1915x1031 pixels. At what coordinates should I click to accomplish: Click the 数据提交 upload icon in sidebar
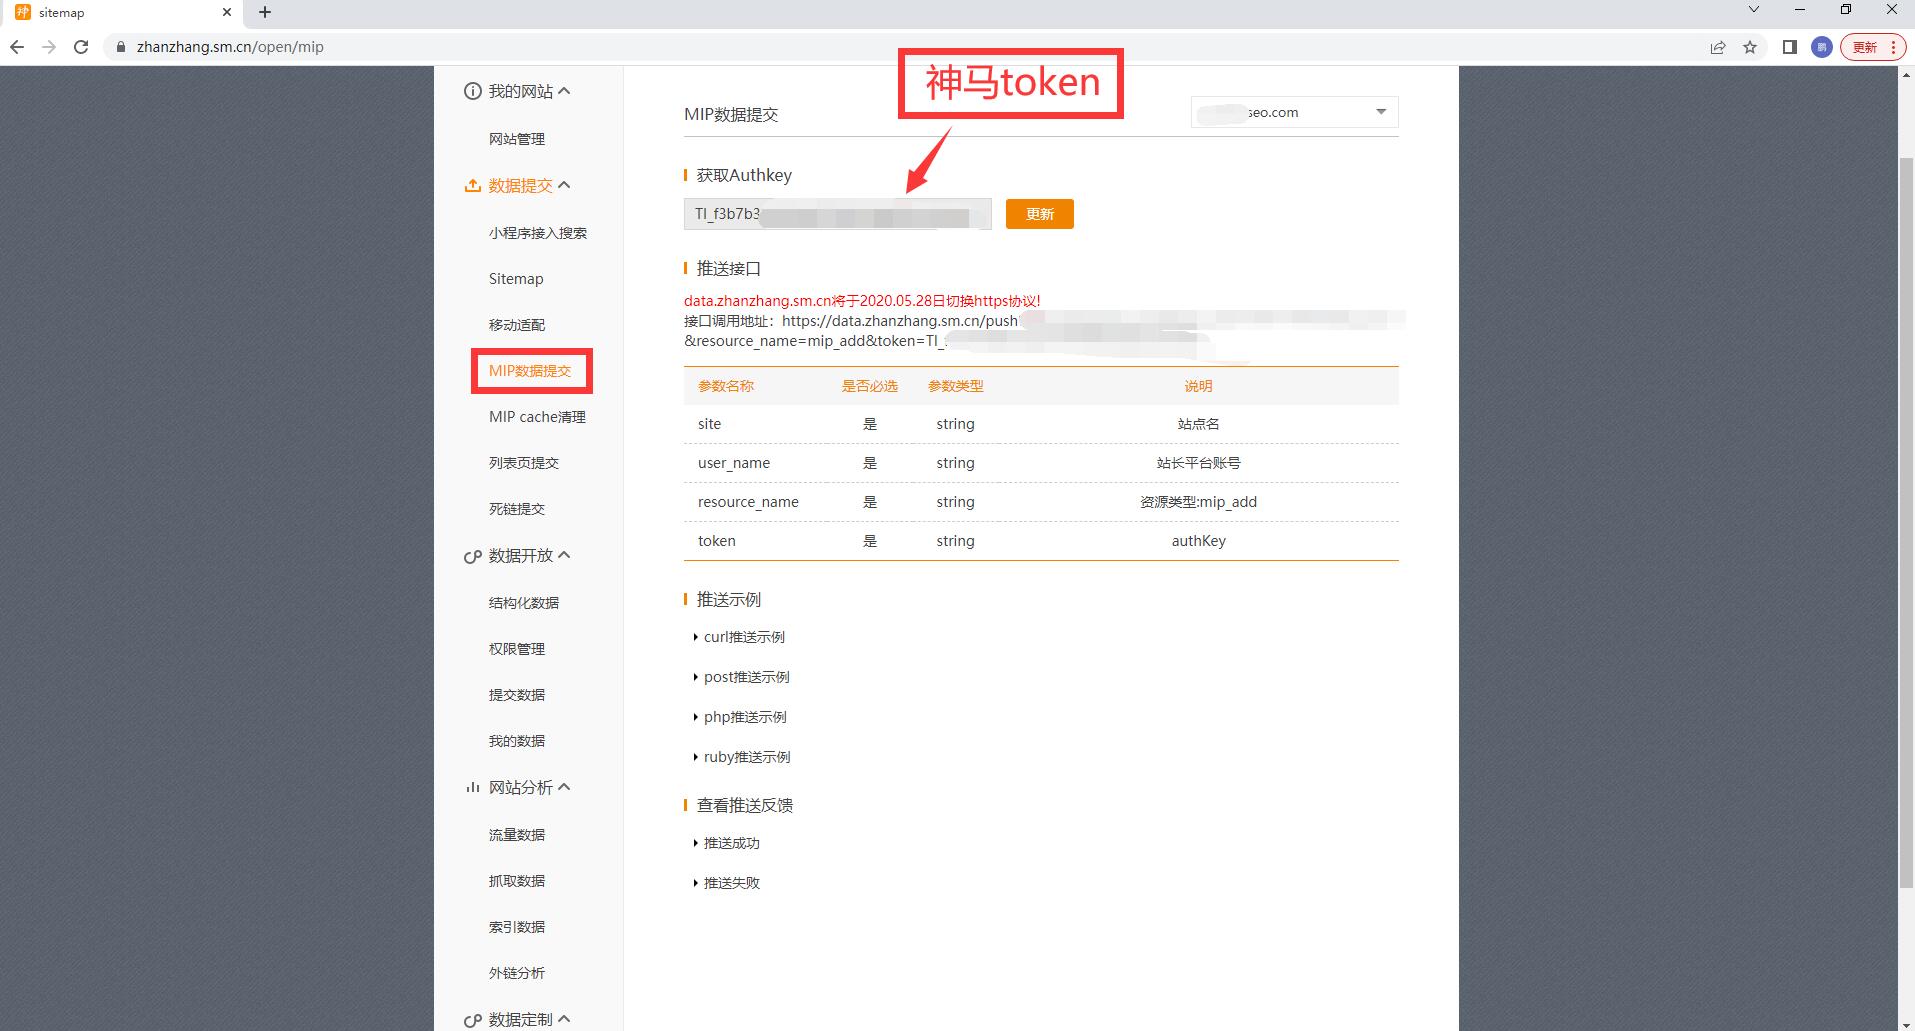(472, 184)
